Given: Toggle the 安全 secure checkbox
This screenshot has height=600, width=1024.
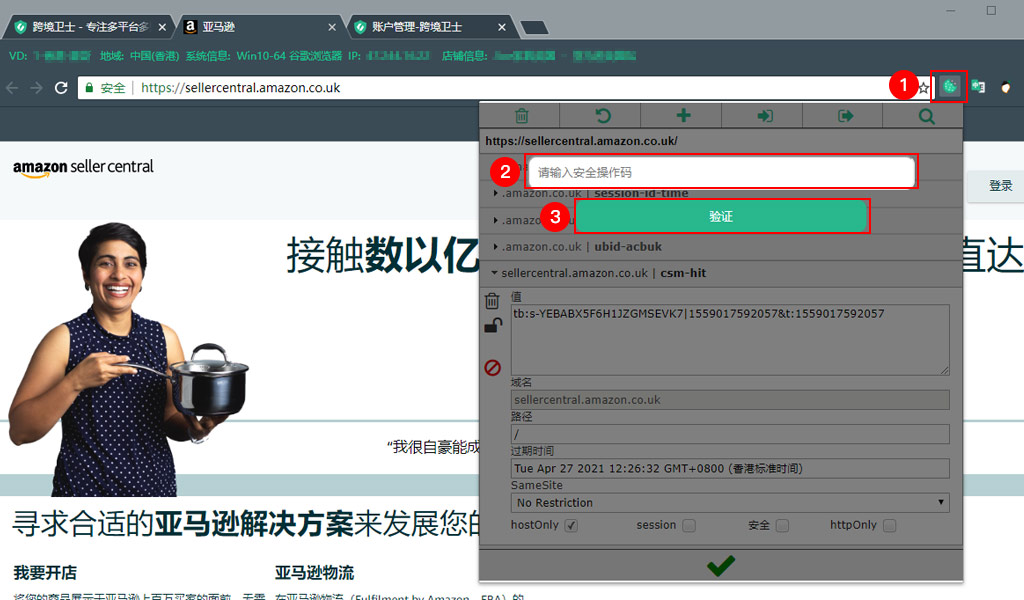Looking at the screenshot, I should tap(782, 526).
